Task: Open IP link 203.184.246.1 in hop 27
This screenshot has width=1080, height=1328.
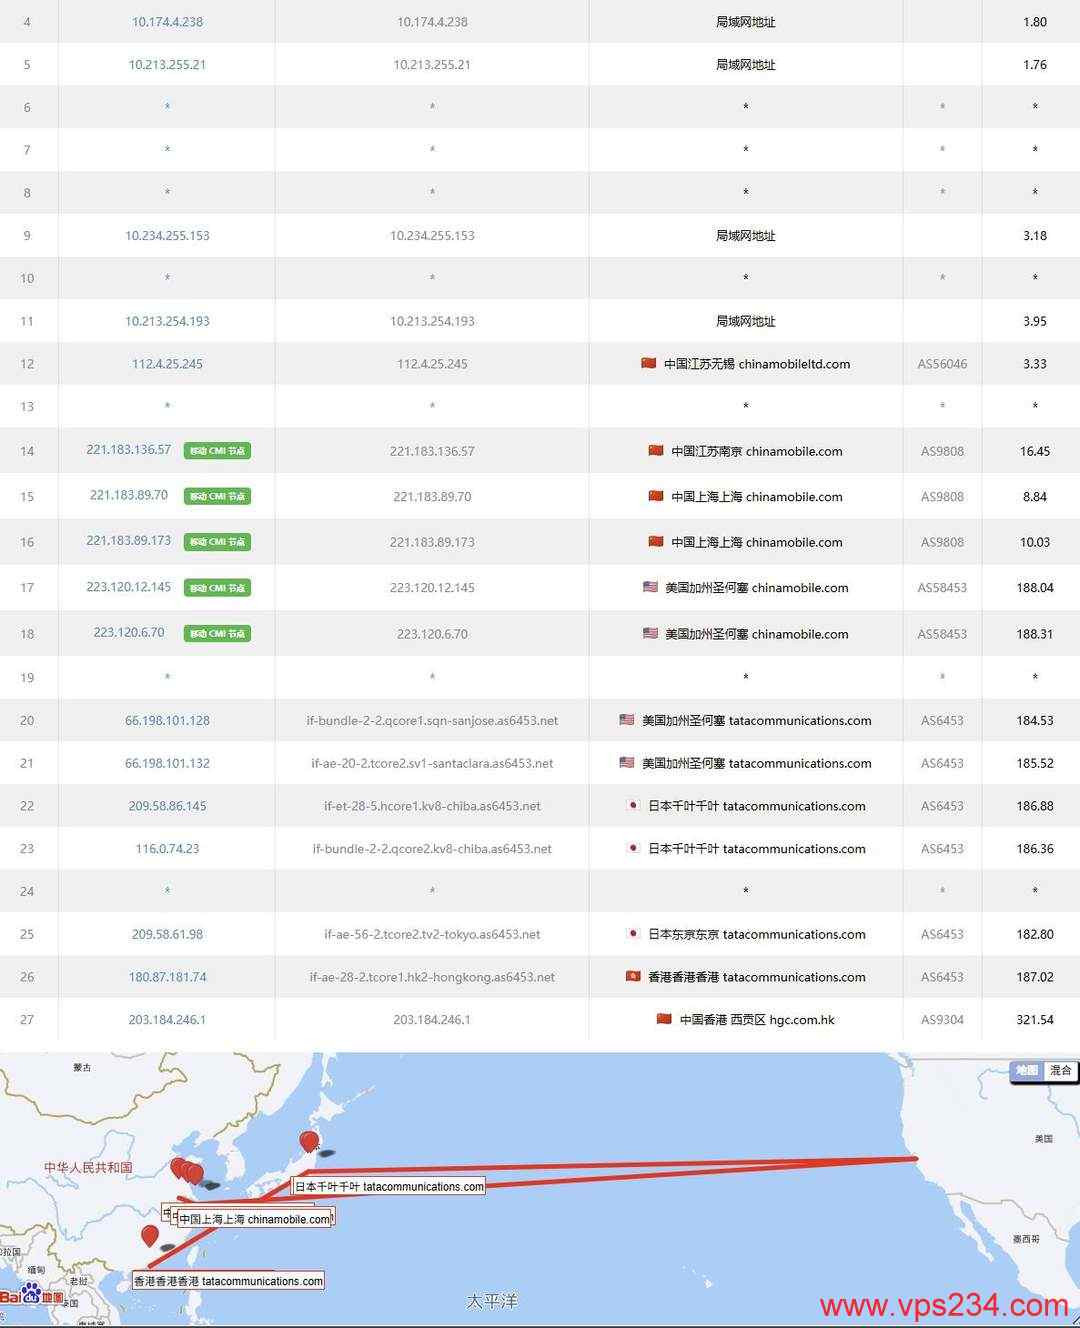Action: pos(167,1020)
